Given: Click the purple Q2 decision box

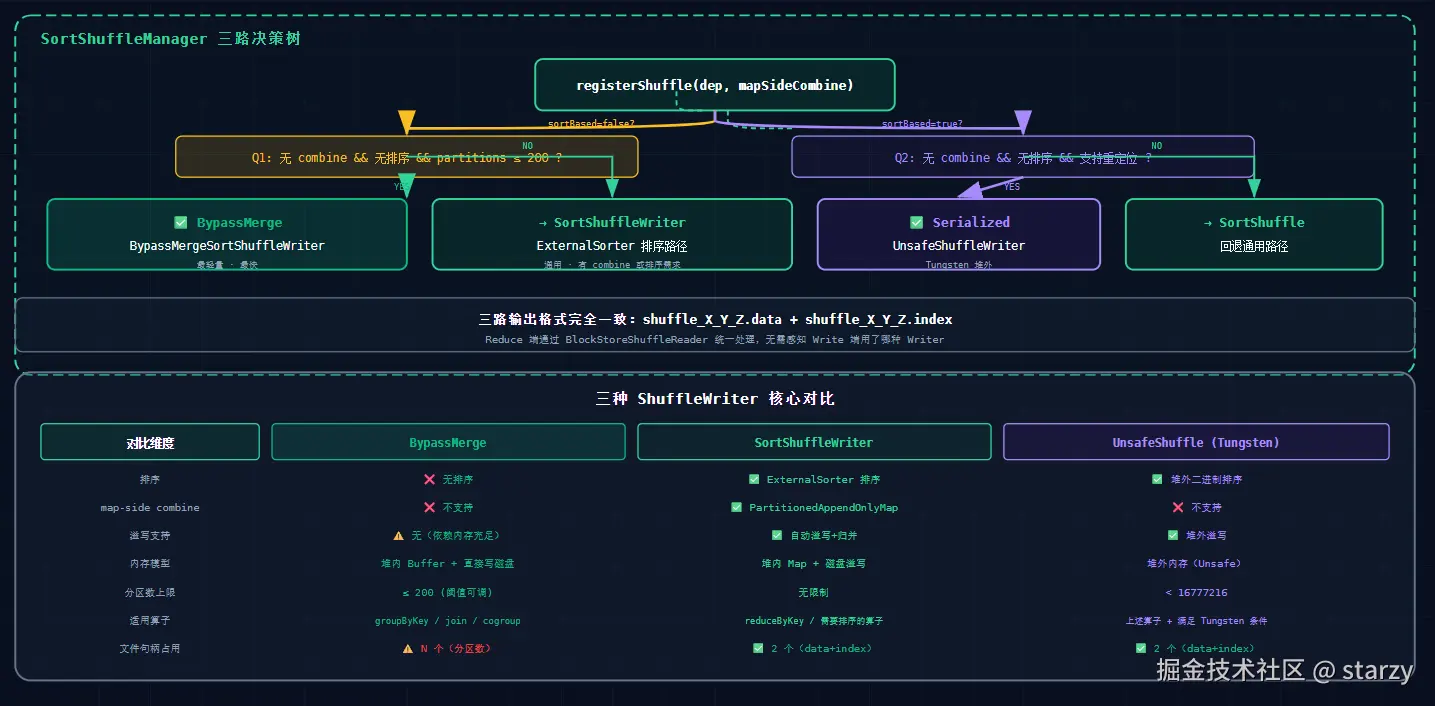Looking at the screenshot, I should tap(1023, 157).
